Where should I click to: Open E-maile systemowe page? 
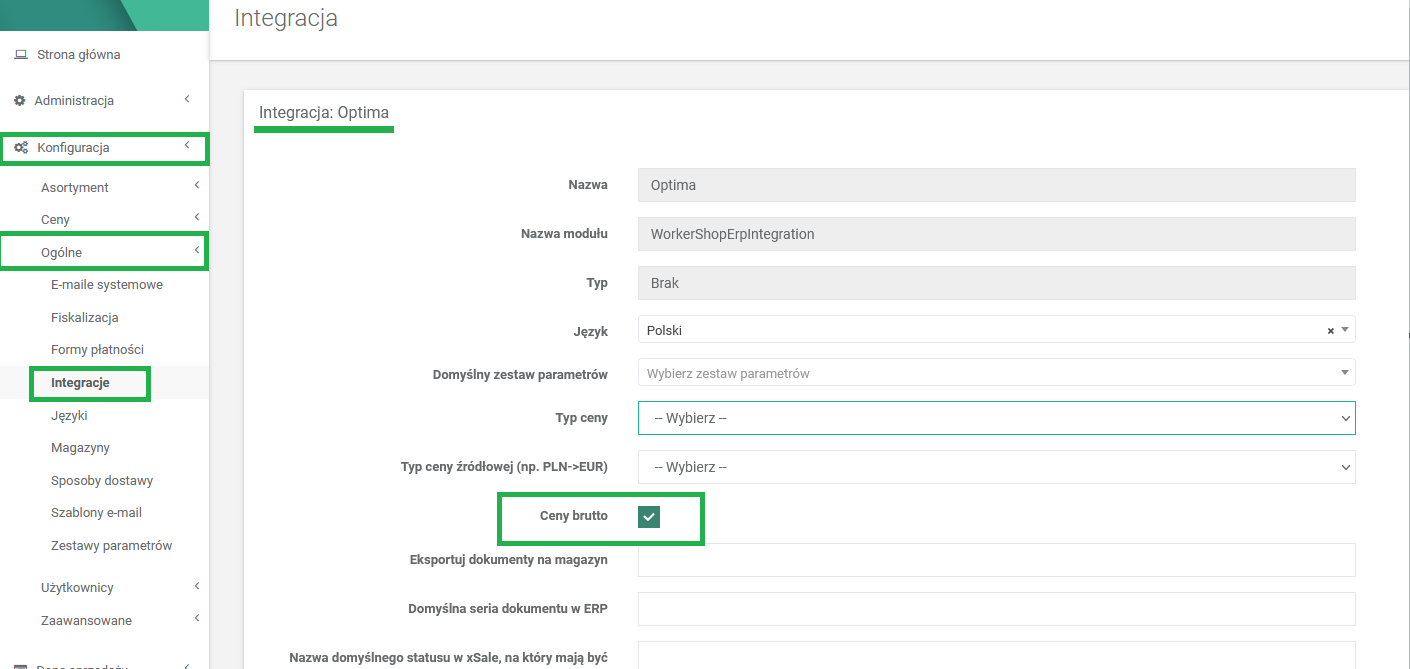pyautogui.click(x=106, y=285)
